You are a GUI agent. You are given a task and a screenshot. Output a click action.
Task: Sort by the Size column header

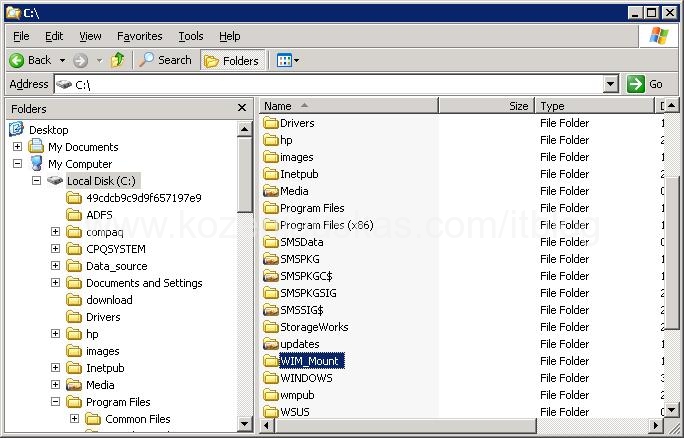tap(487, 106)
